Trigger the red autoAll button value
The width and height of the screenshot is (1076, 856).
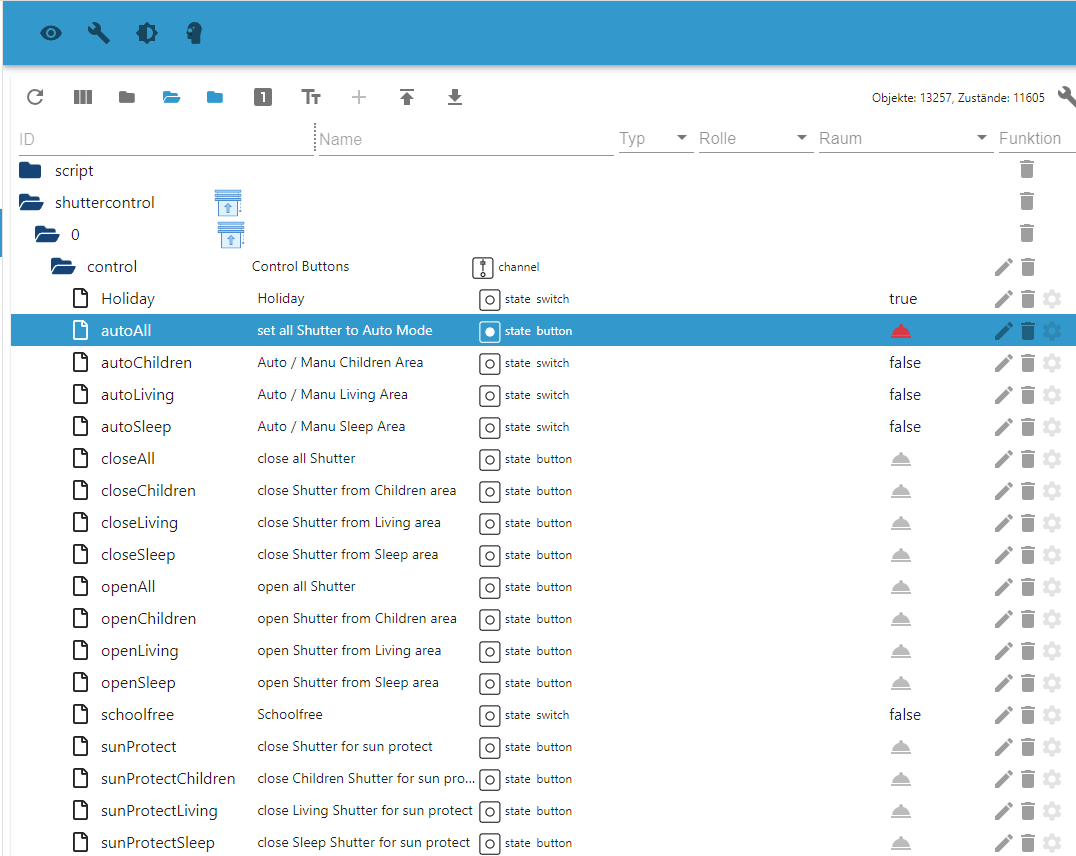tap(901, 332)
